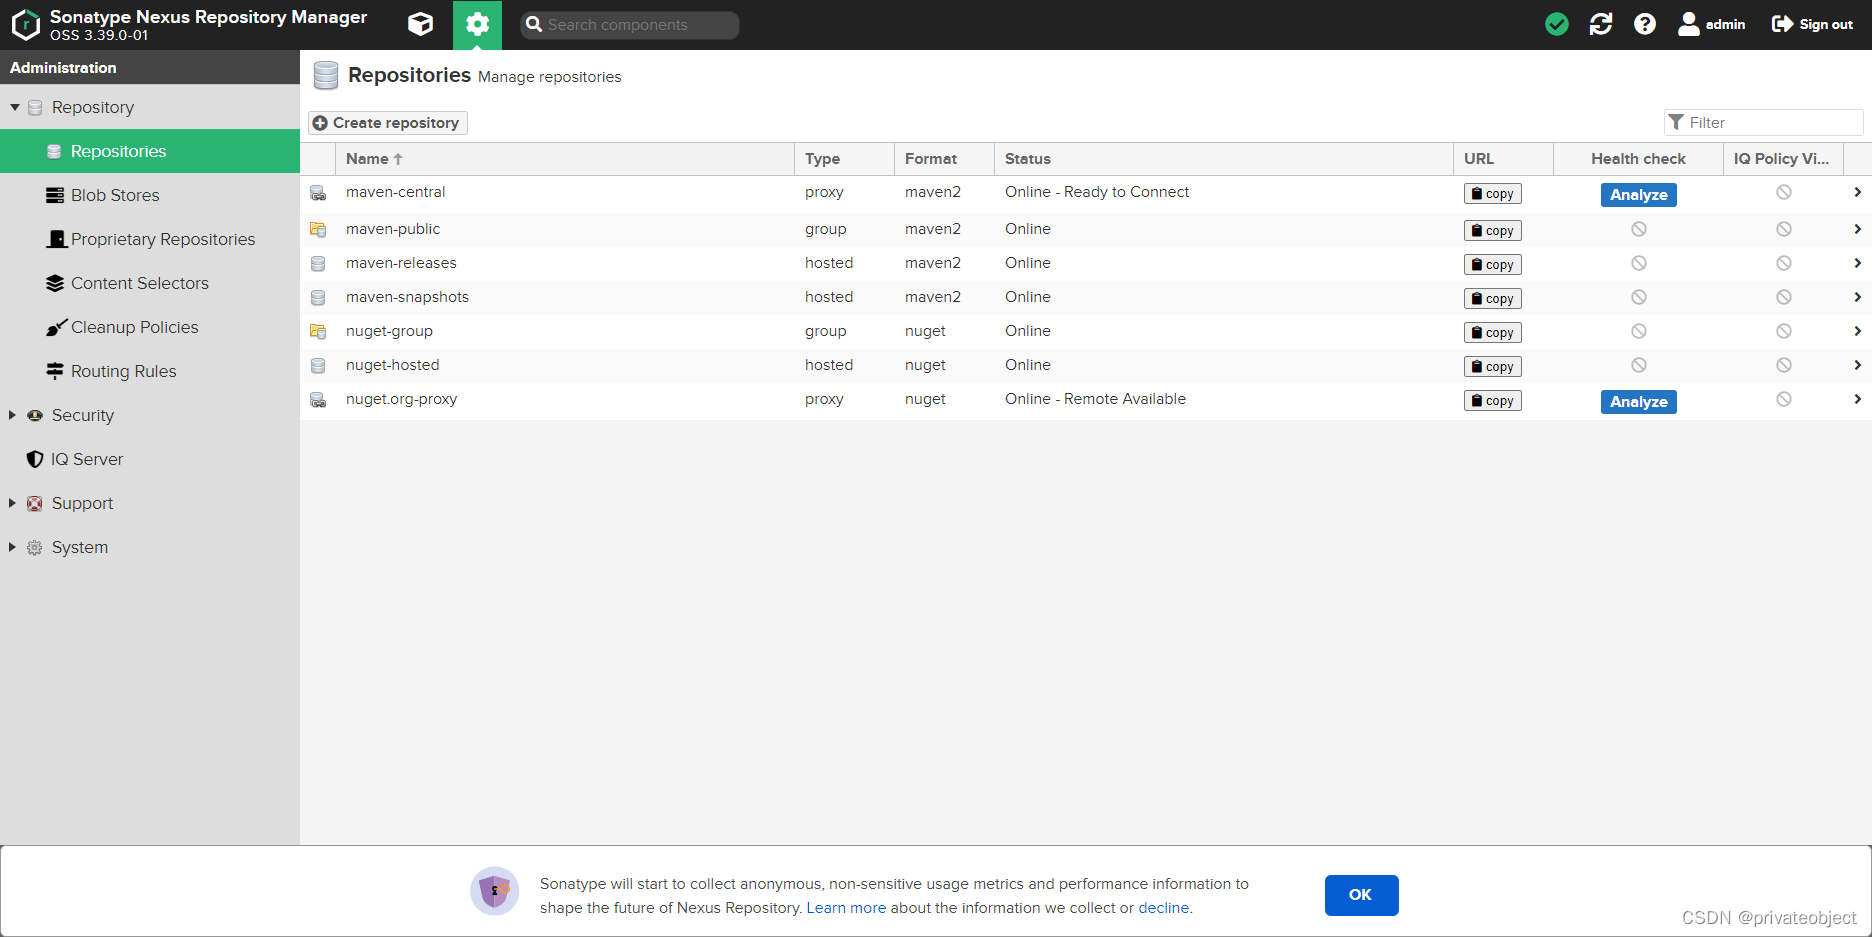The image size is (1872, 937).
Task: Copy the nuget-hosted URL
Action: coord(1492,367)
